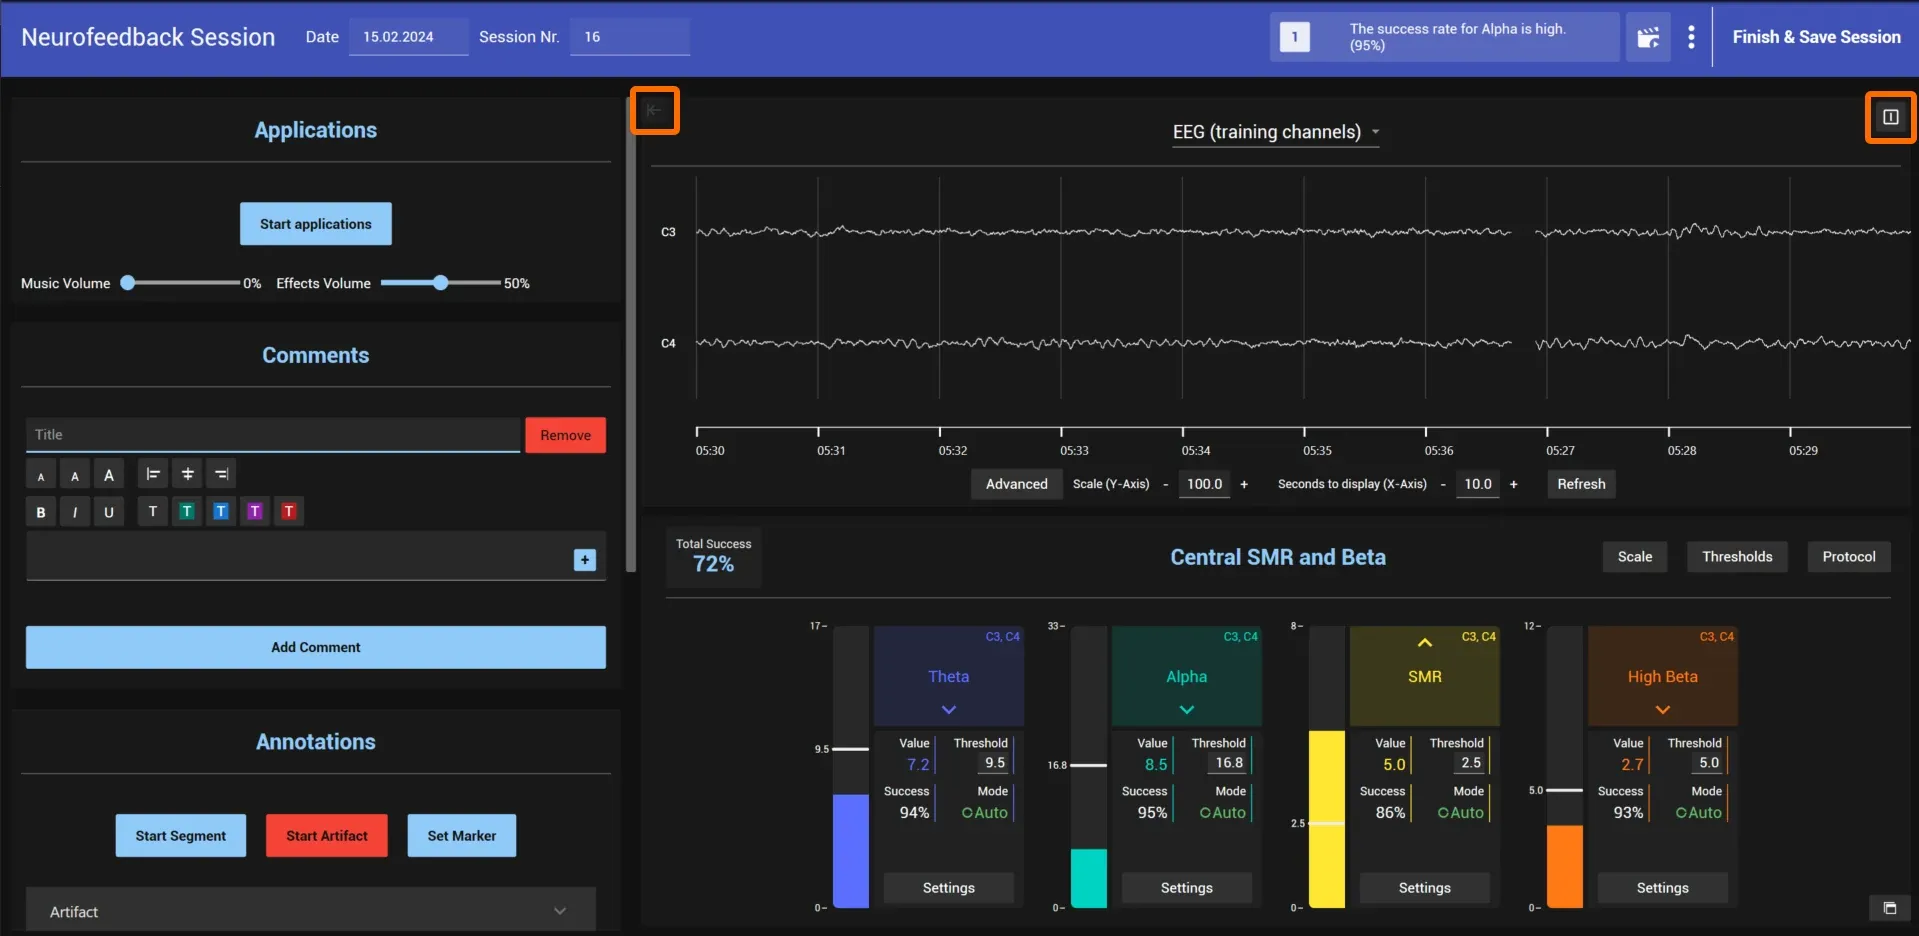Toggle Auto mode for SMR band

[1461, 813]
